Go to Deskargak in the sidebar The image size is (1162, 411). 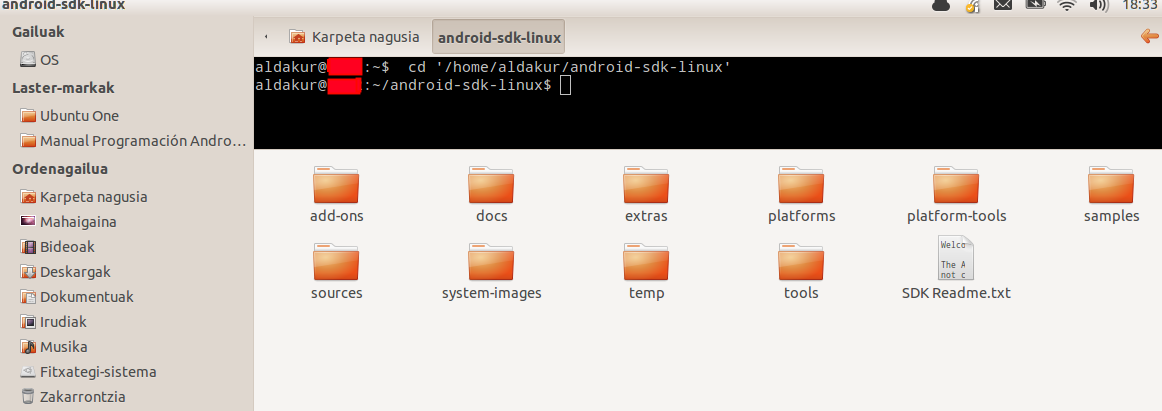coord(75,271)
